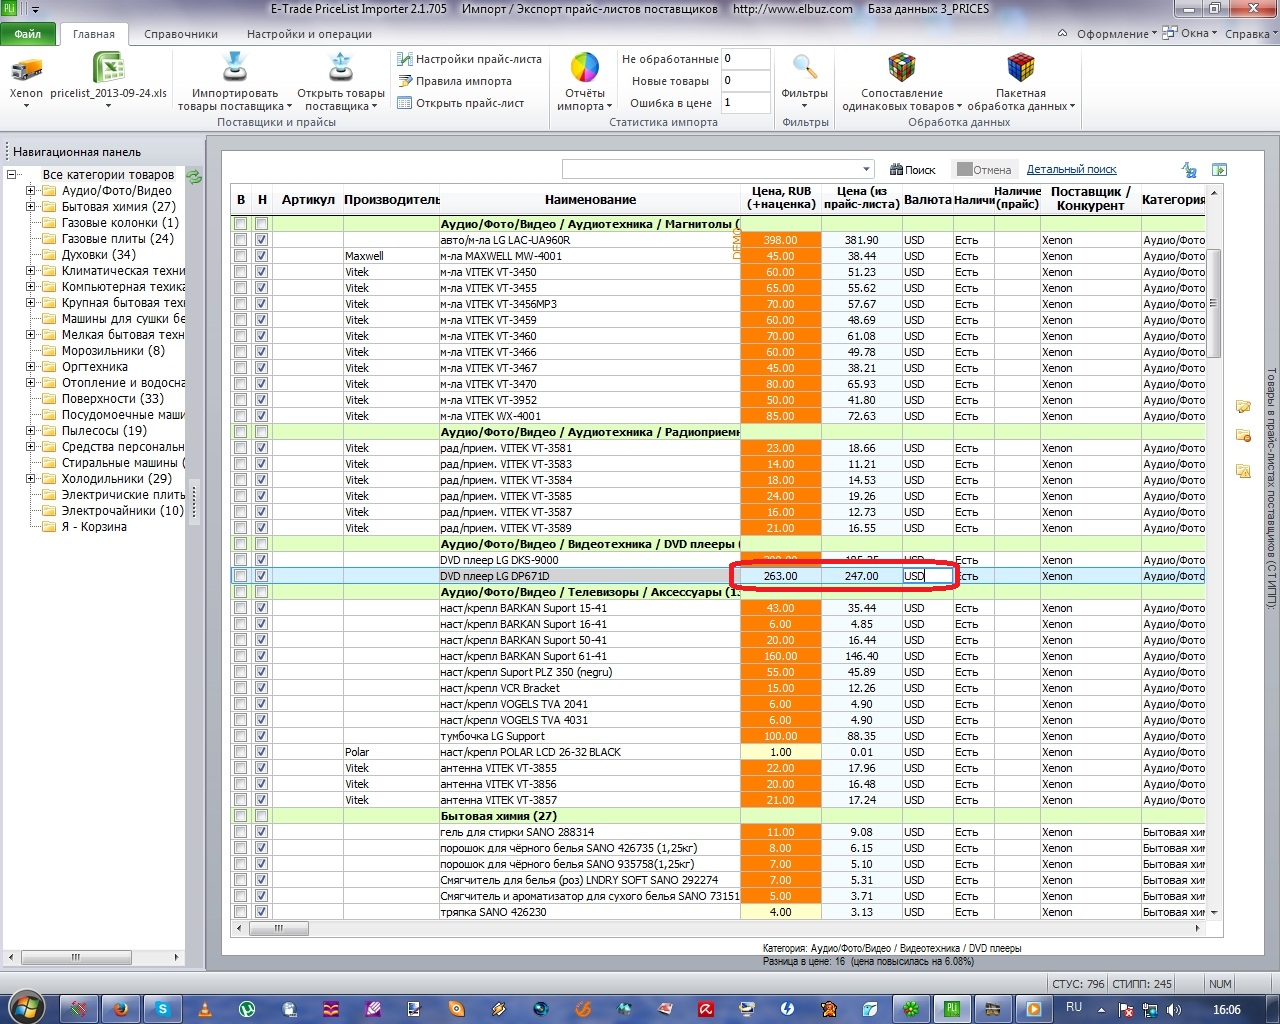Sort by the Наименование column header

coord(590,199)
